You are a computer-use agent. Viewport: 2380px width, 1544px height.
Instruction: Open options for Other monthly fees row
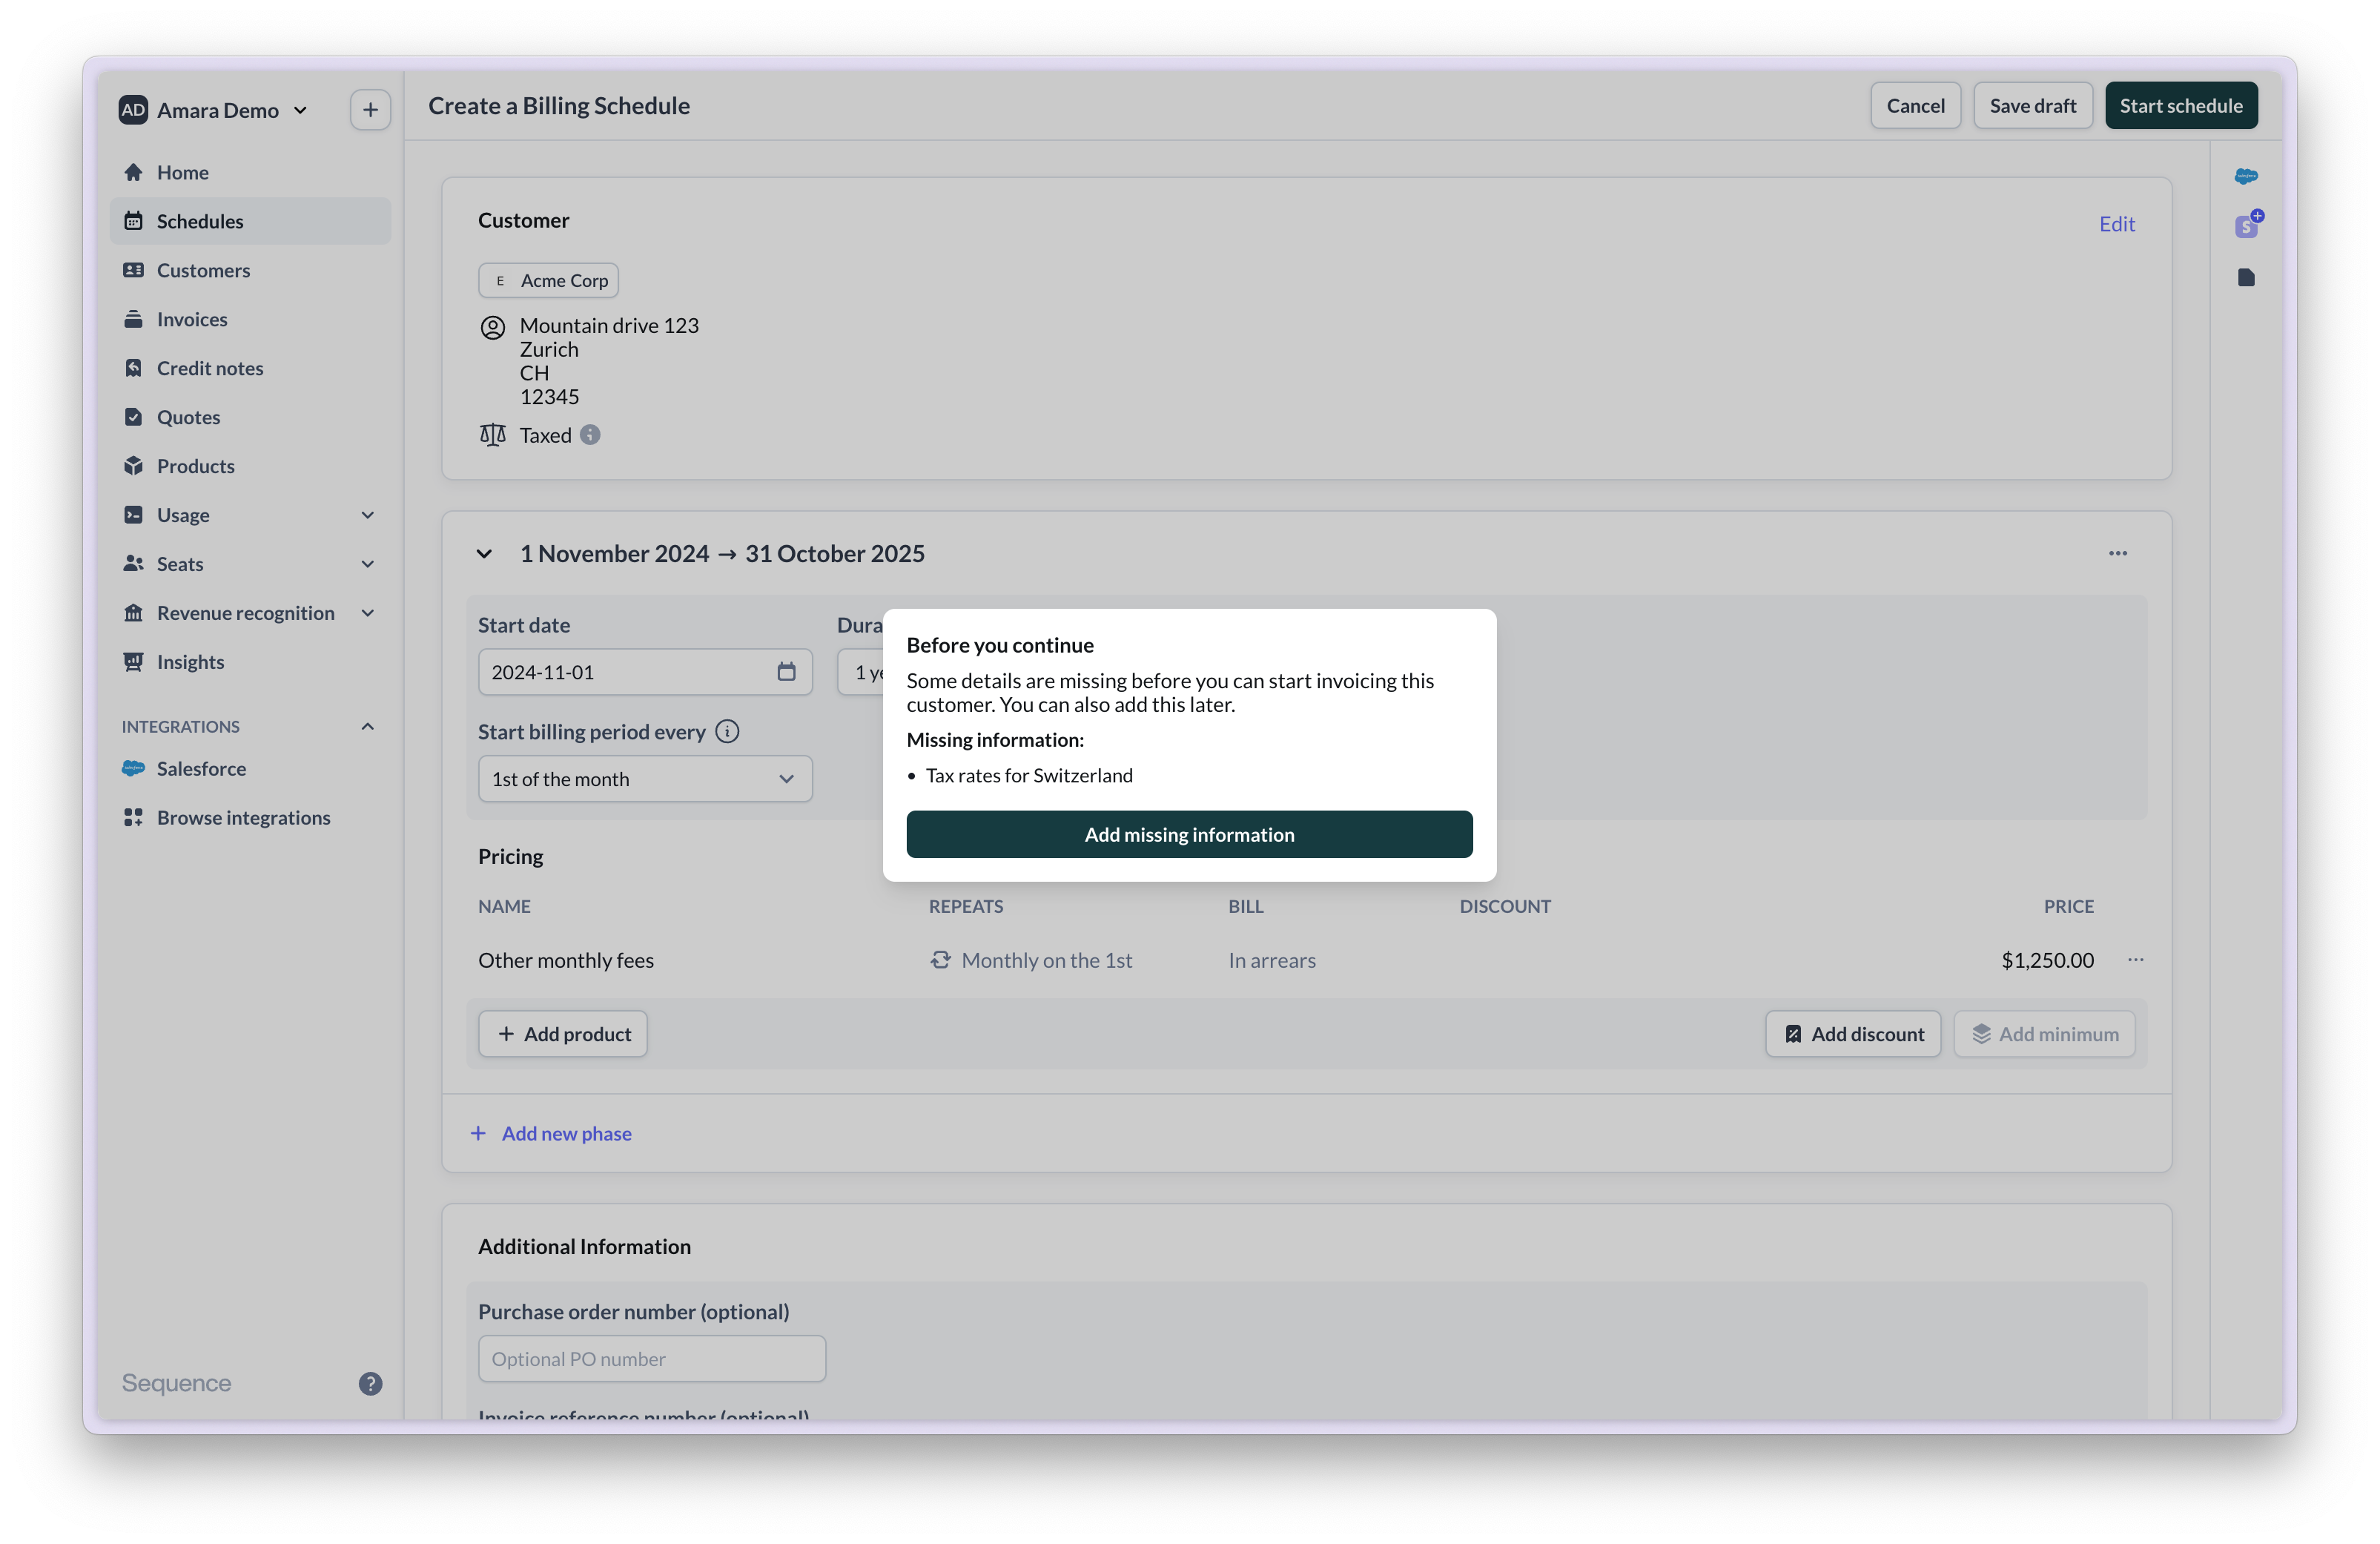(x=2136, y=960)
